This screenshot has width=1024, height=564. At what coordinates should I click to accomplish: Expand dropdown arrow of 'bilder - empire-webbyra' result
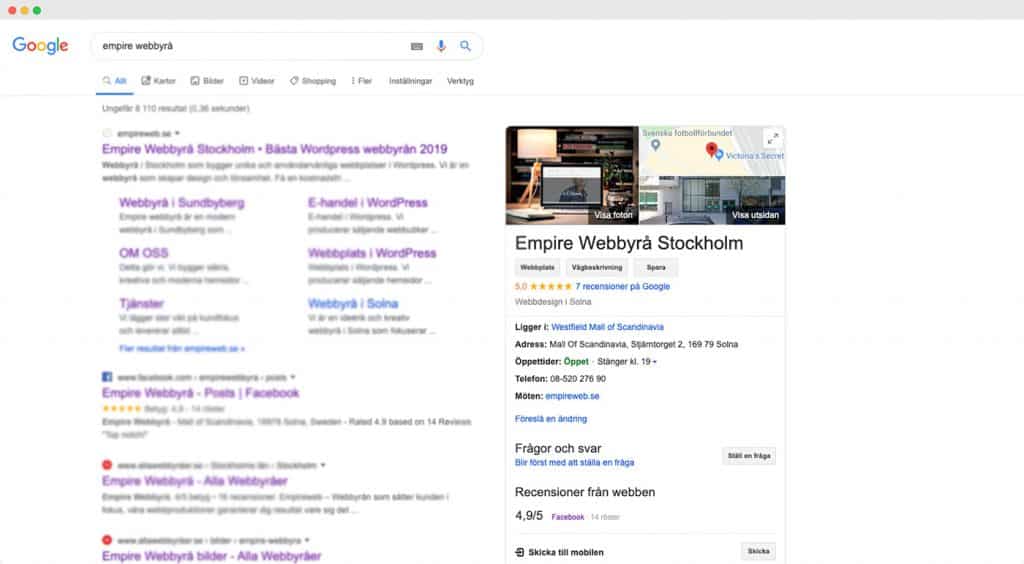pyautogui.click(x=307, y=540)
